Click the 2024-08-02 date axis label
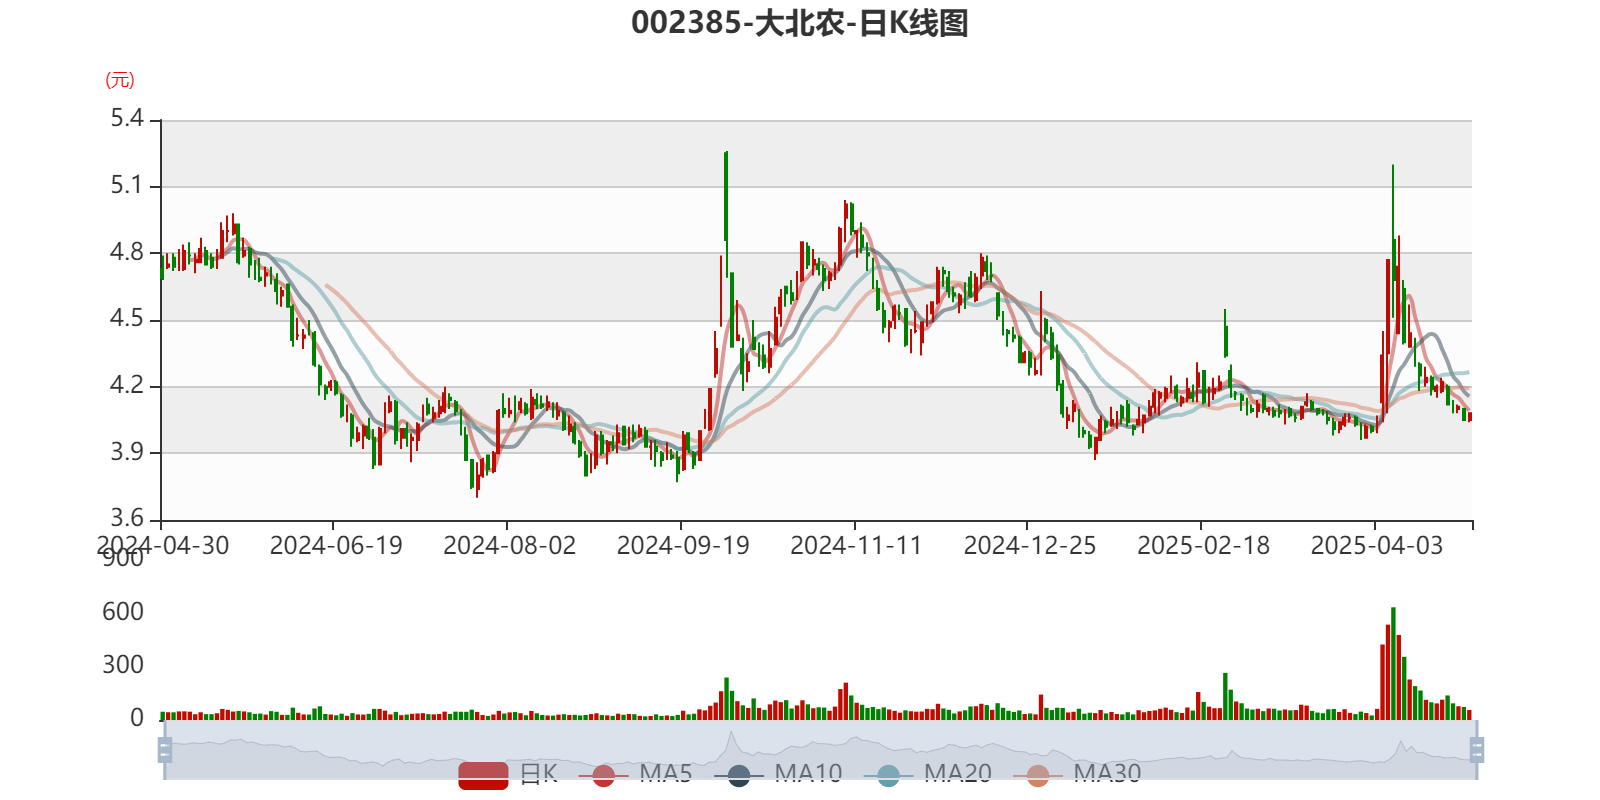 pyautogui.click(x=510, y=546)
